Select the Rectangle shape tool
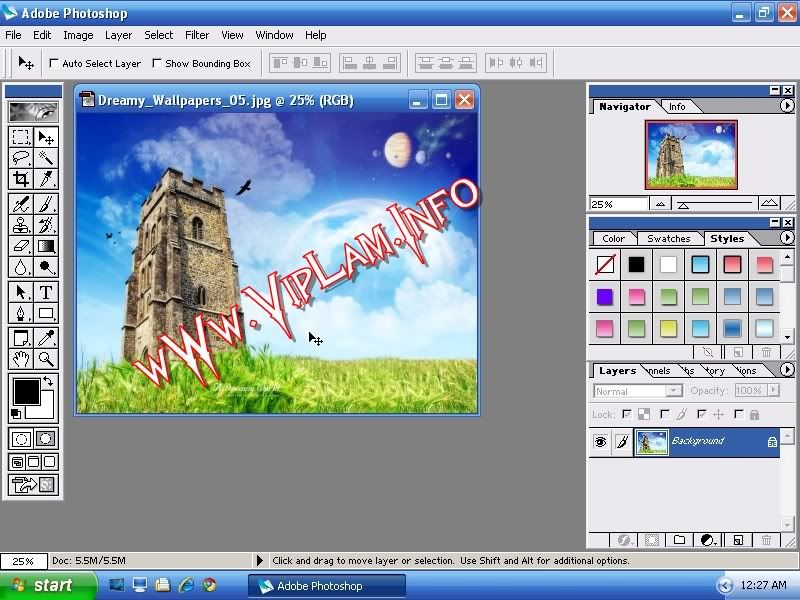 [x=46, y=313]
